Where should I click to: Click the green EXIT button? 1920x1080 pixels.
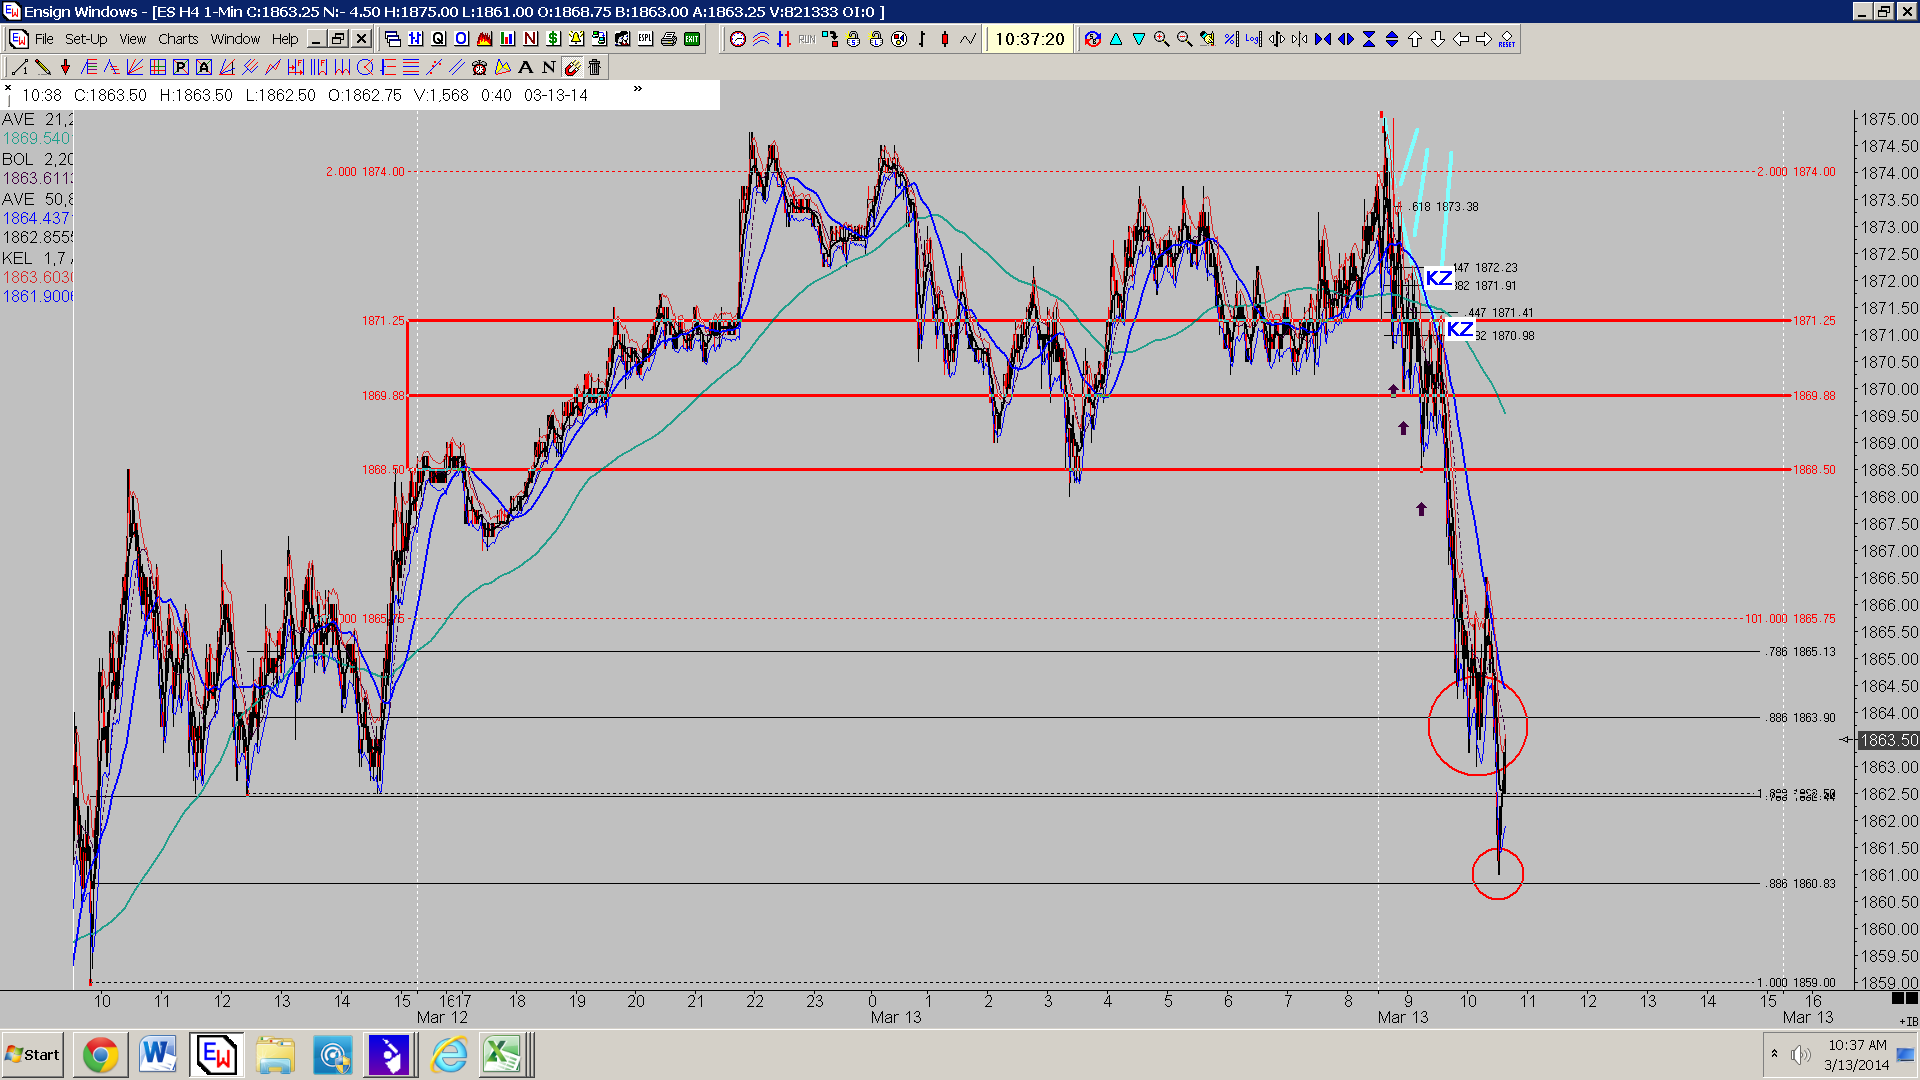tap(691, 39)
